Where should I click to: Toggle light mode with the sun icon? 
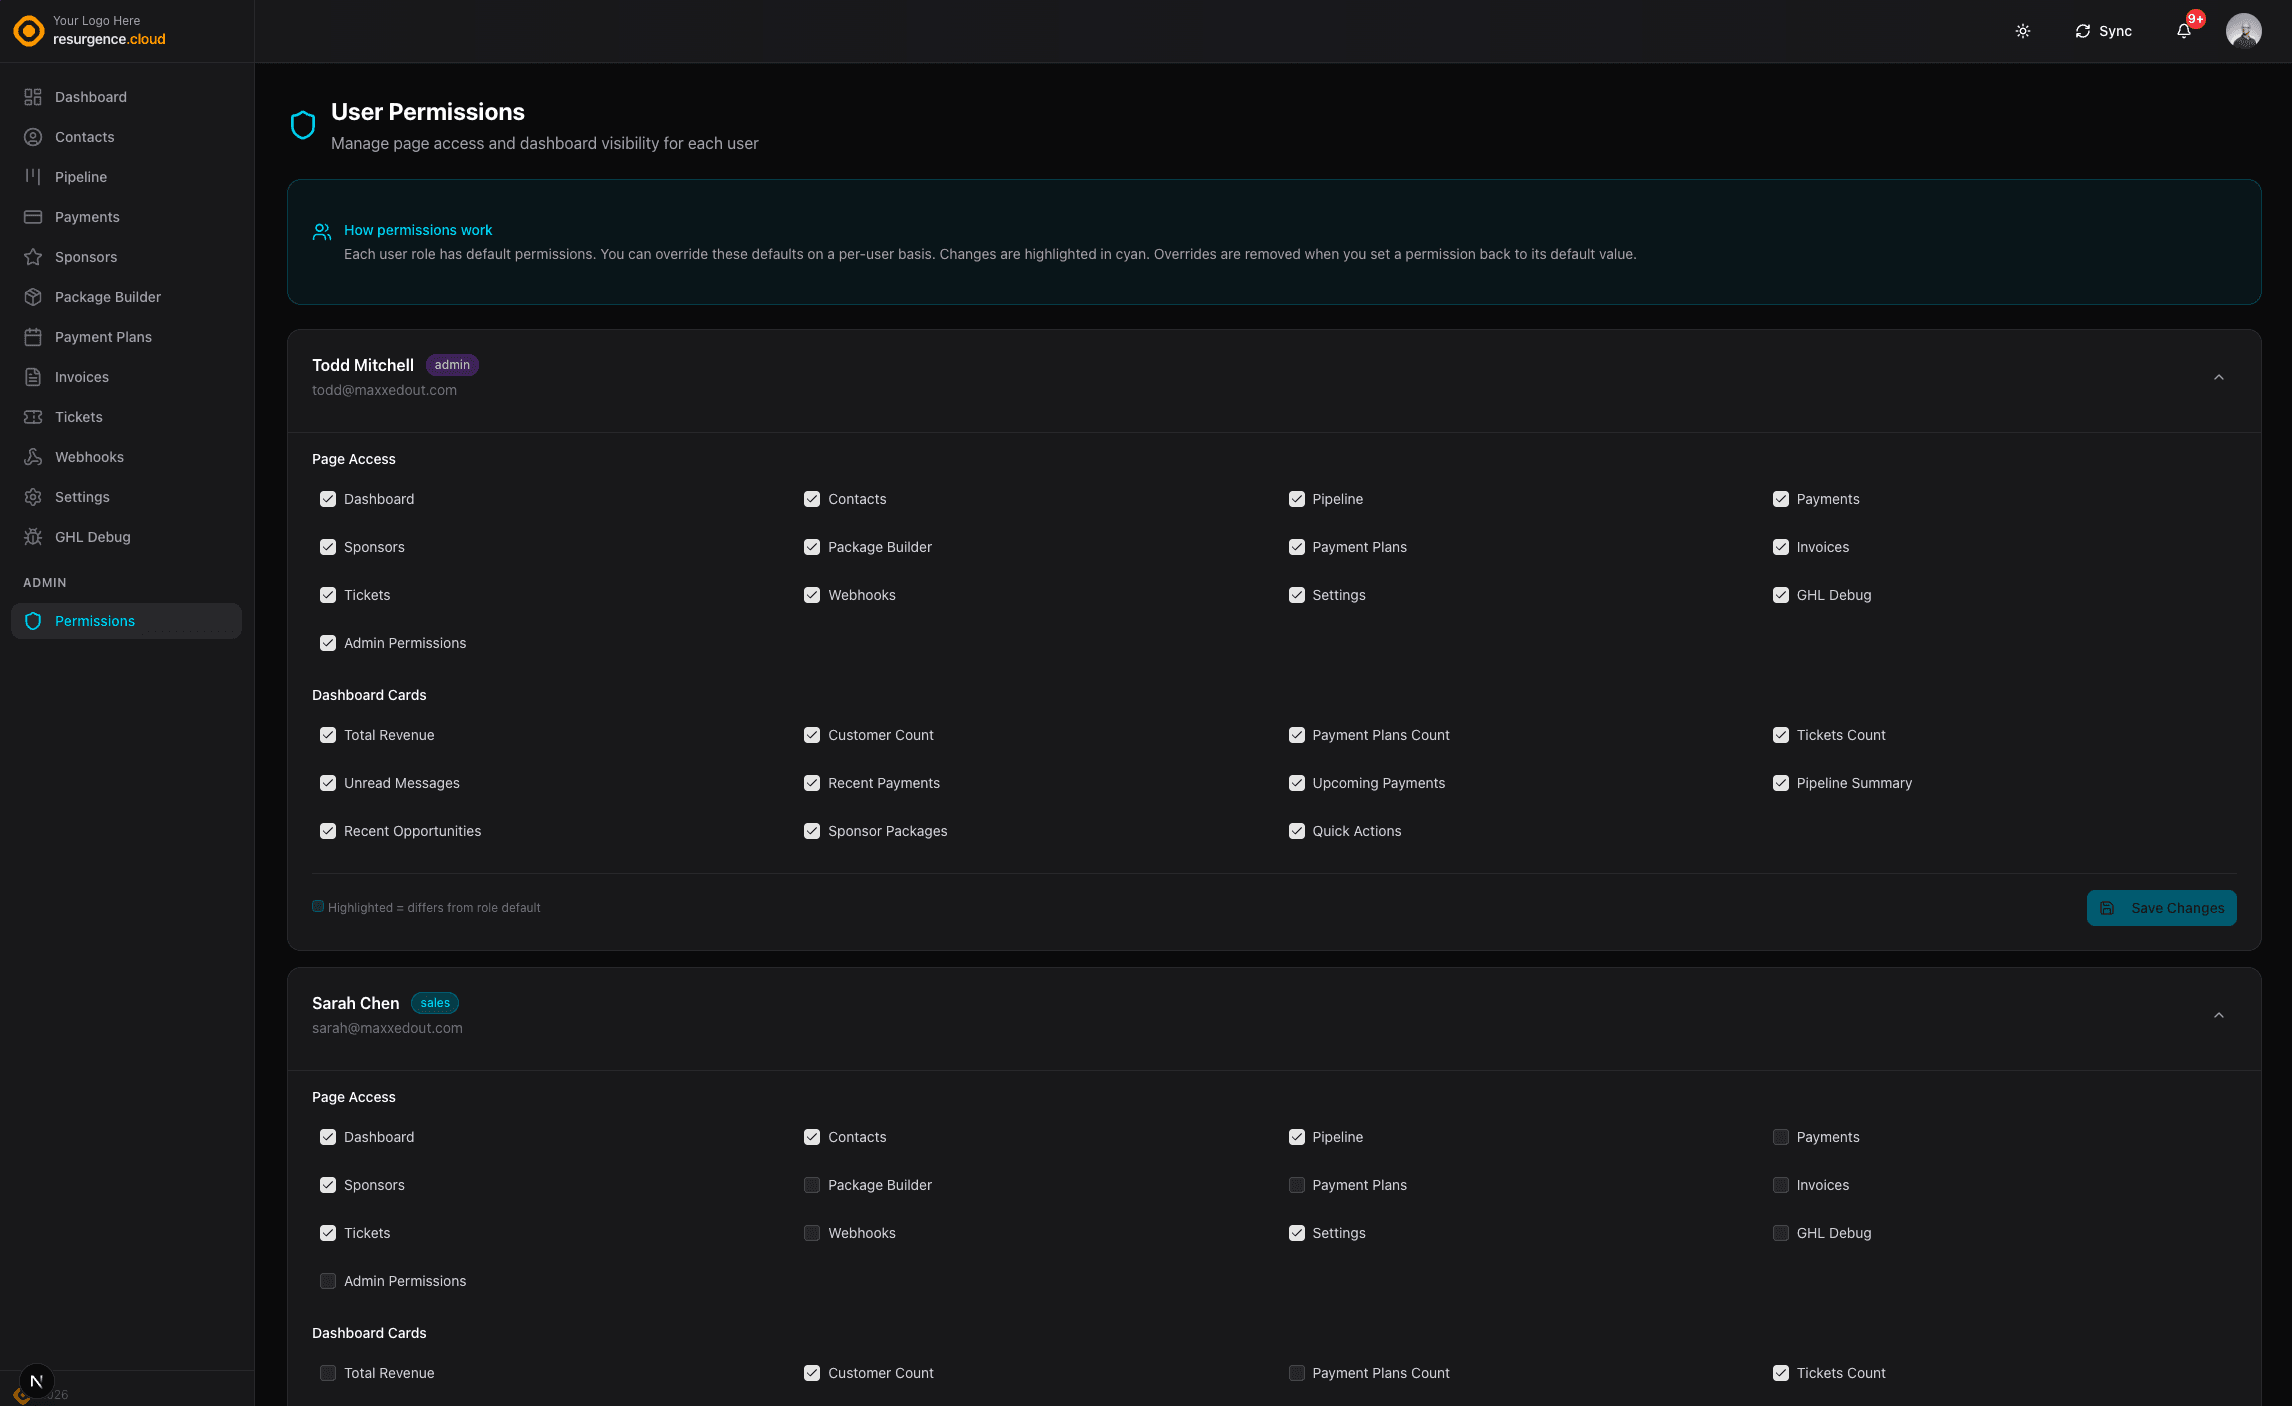pyautogui.click(x=2023, y=31)
